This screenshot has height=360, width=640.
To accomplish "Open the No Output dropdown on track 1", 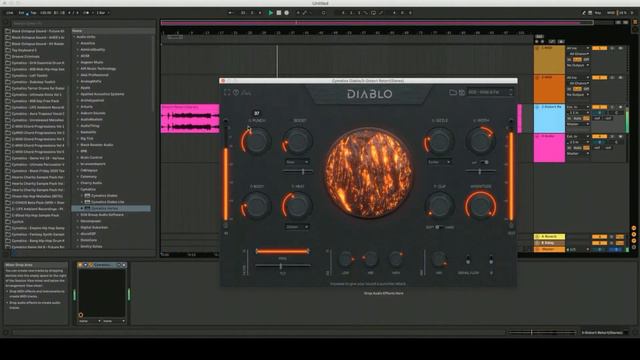I will (x=578, y=65).
